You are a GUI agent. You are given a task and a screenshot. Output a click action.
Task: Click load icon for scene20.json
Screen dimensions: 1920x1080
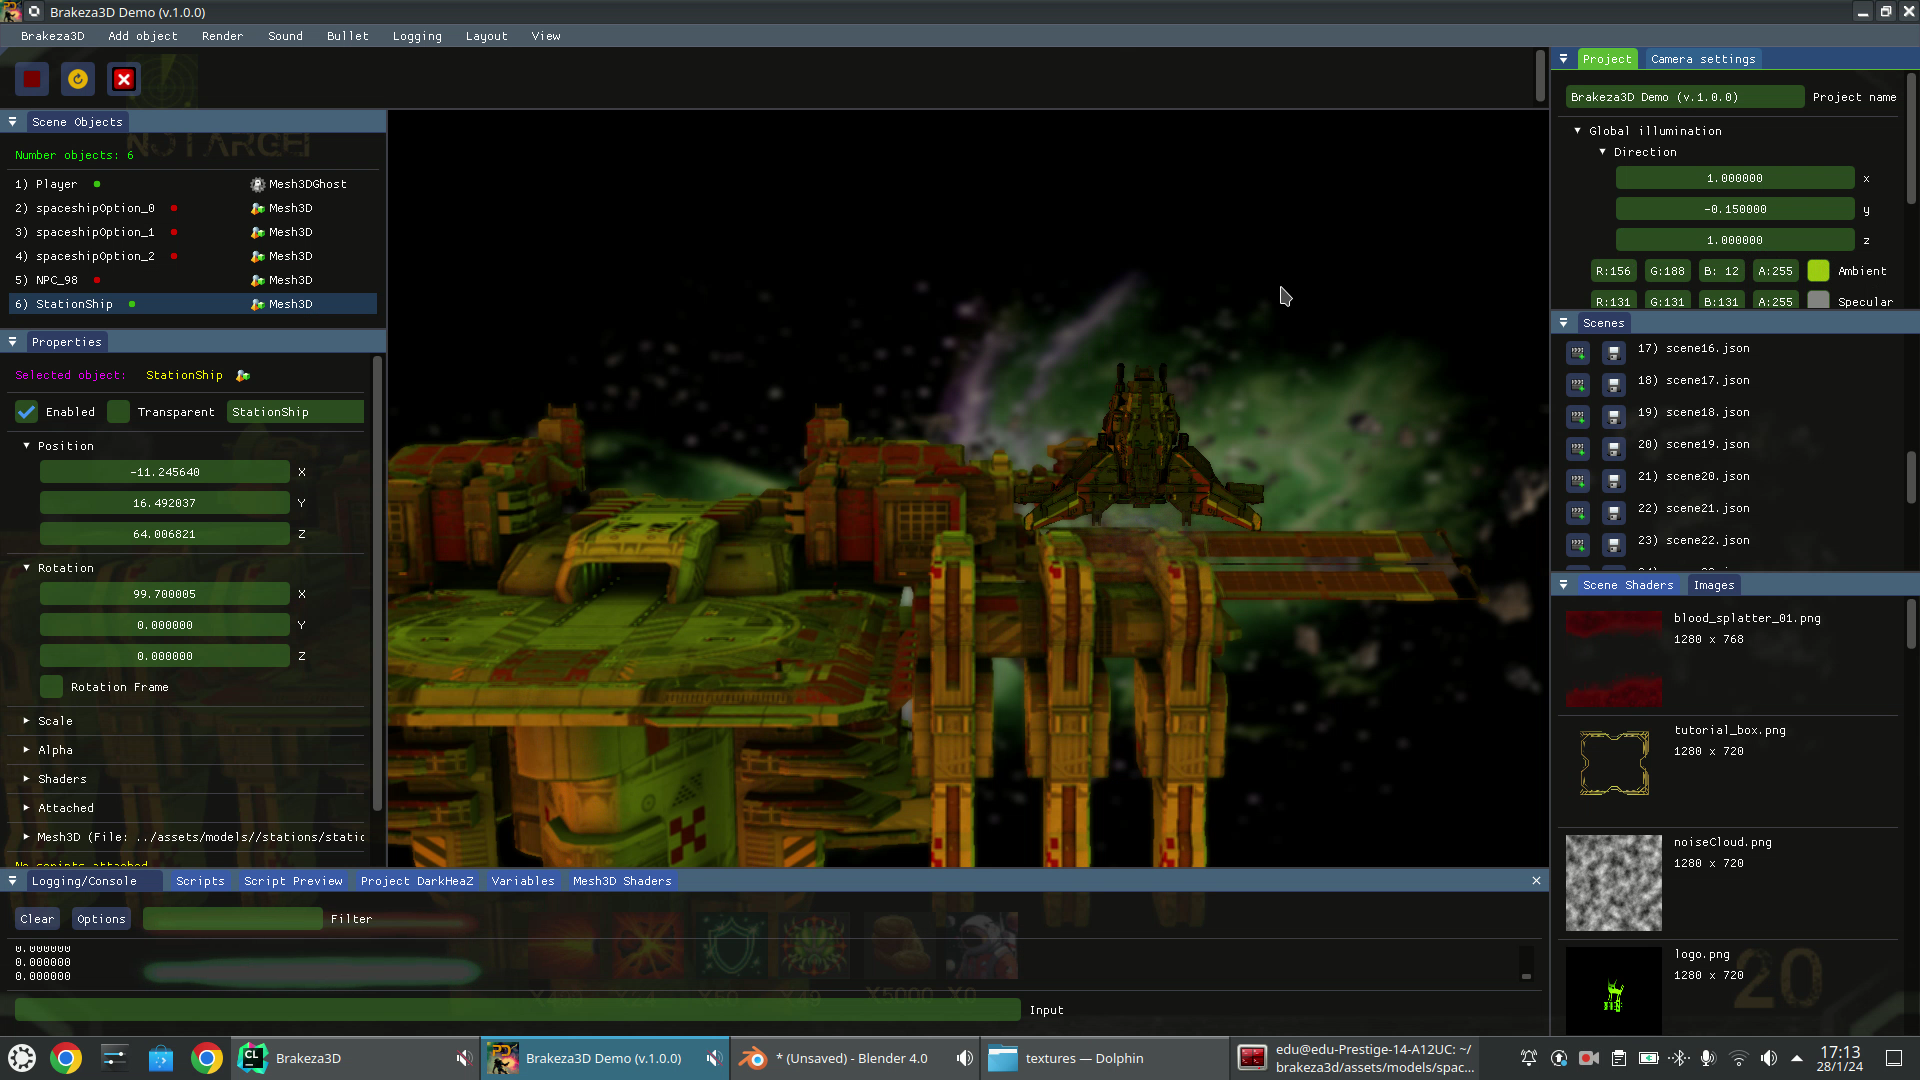[x=1578, y=480]
